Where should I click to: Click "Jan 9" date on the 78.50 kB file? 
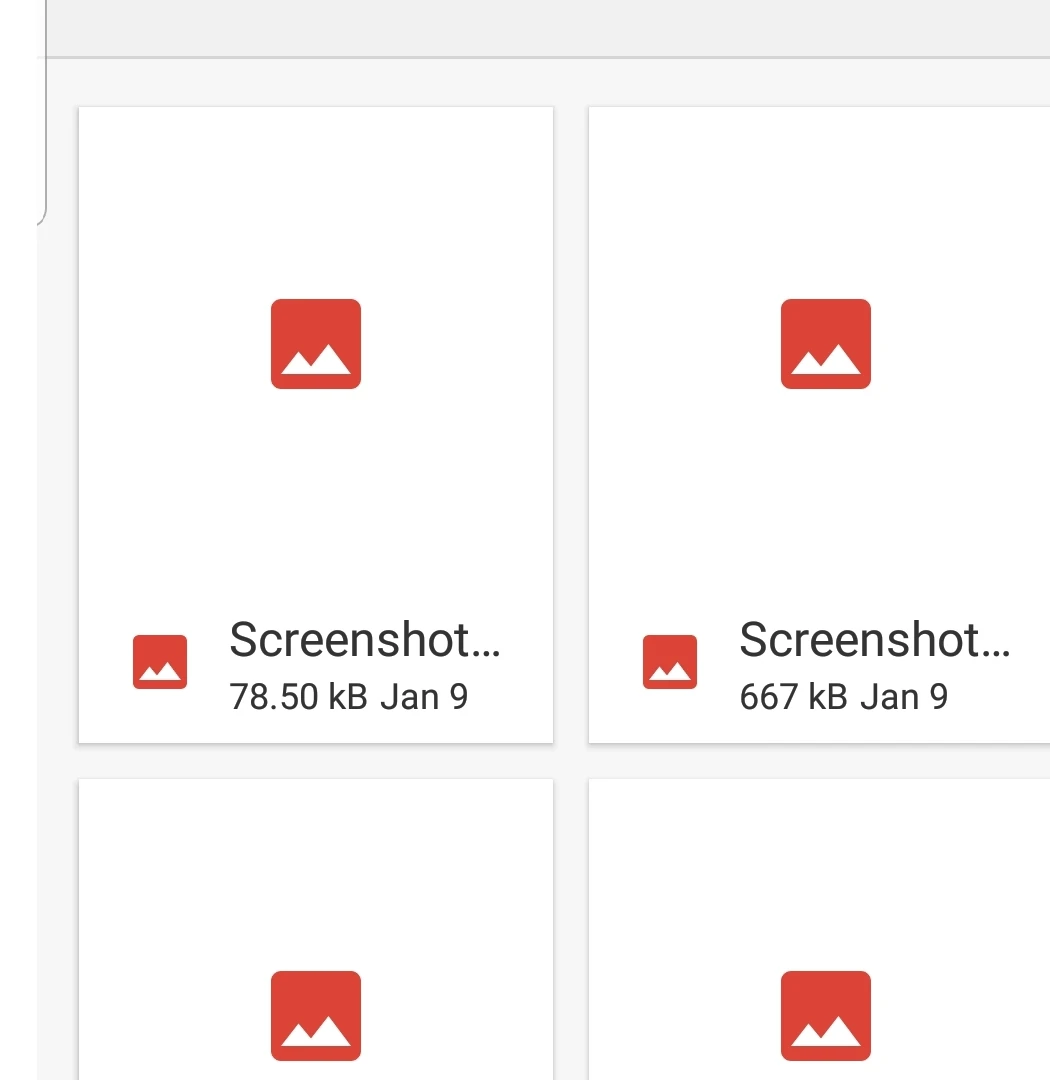point(424,697)
